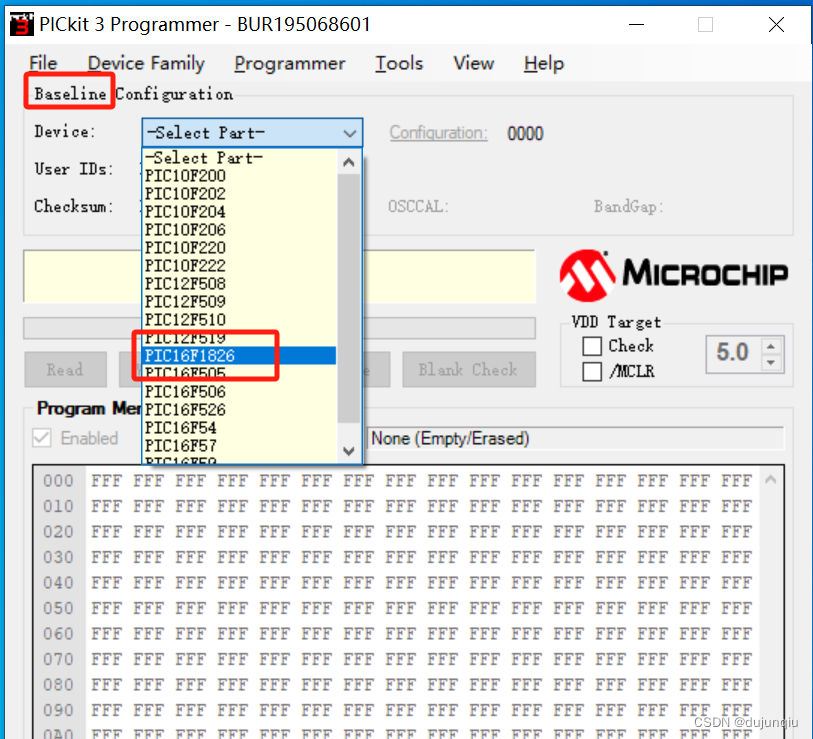813x739 pixels.
Task: Click the PICkit 3 app icon in the title bar
Action: (x=22, y=24)
